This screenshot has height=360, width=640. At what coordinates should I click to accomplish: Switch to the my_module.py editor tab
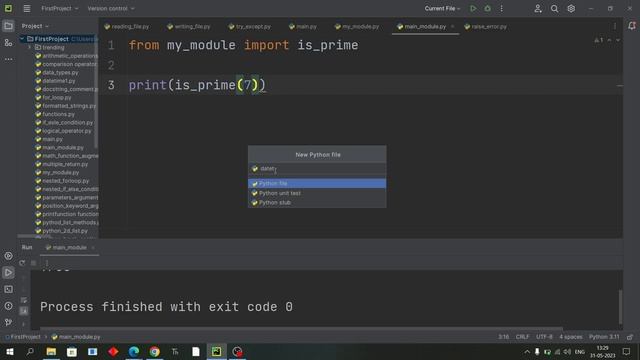357,27
